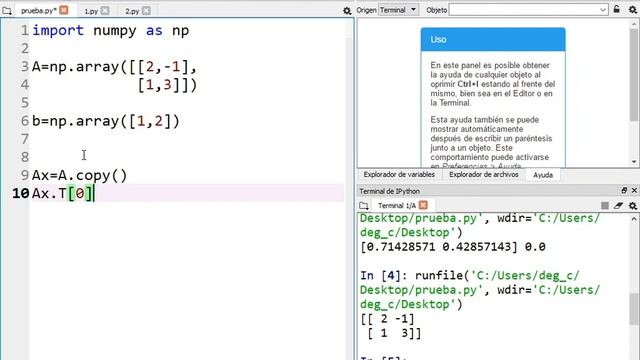The image size is (640, 360).
Task: Close the 1.py editor tab
Action: pyautogui.click(x=105, y=11)
